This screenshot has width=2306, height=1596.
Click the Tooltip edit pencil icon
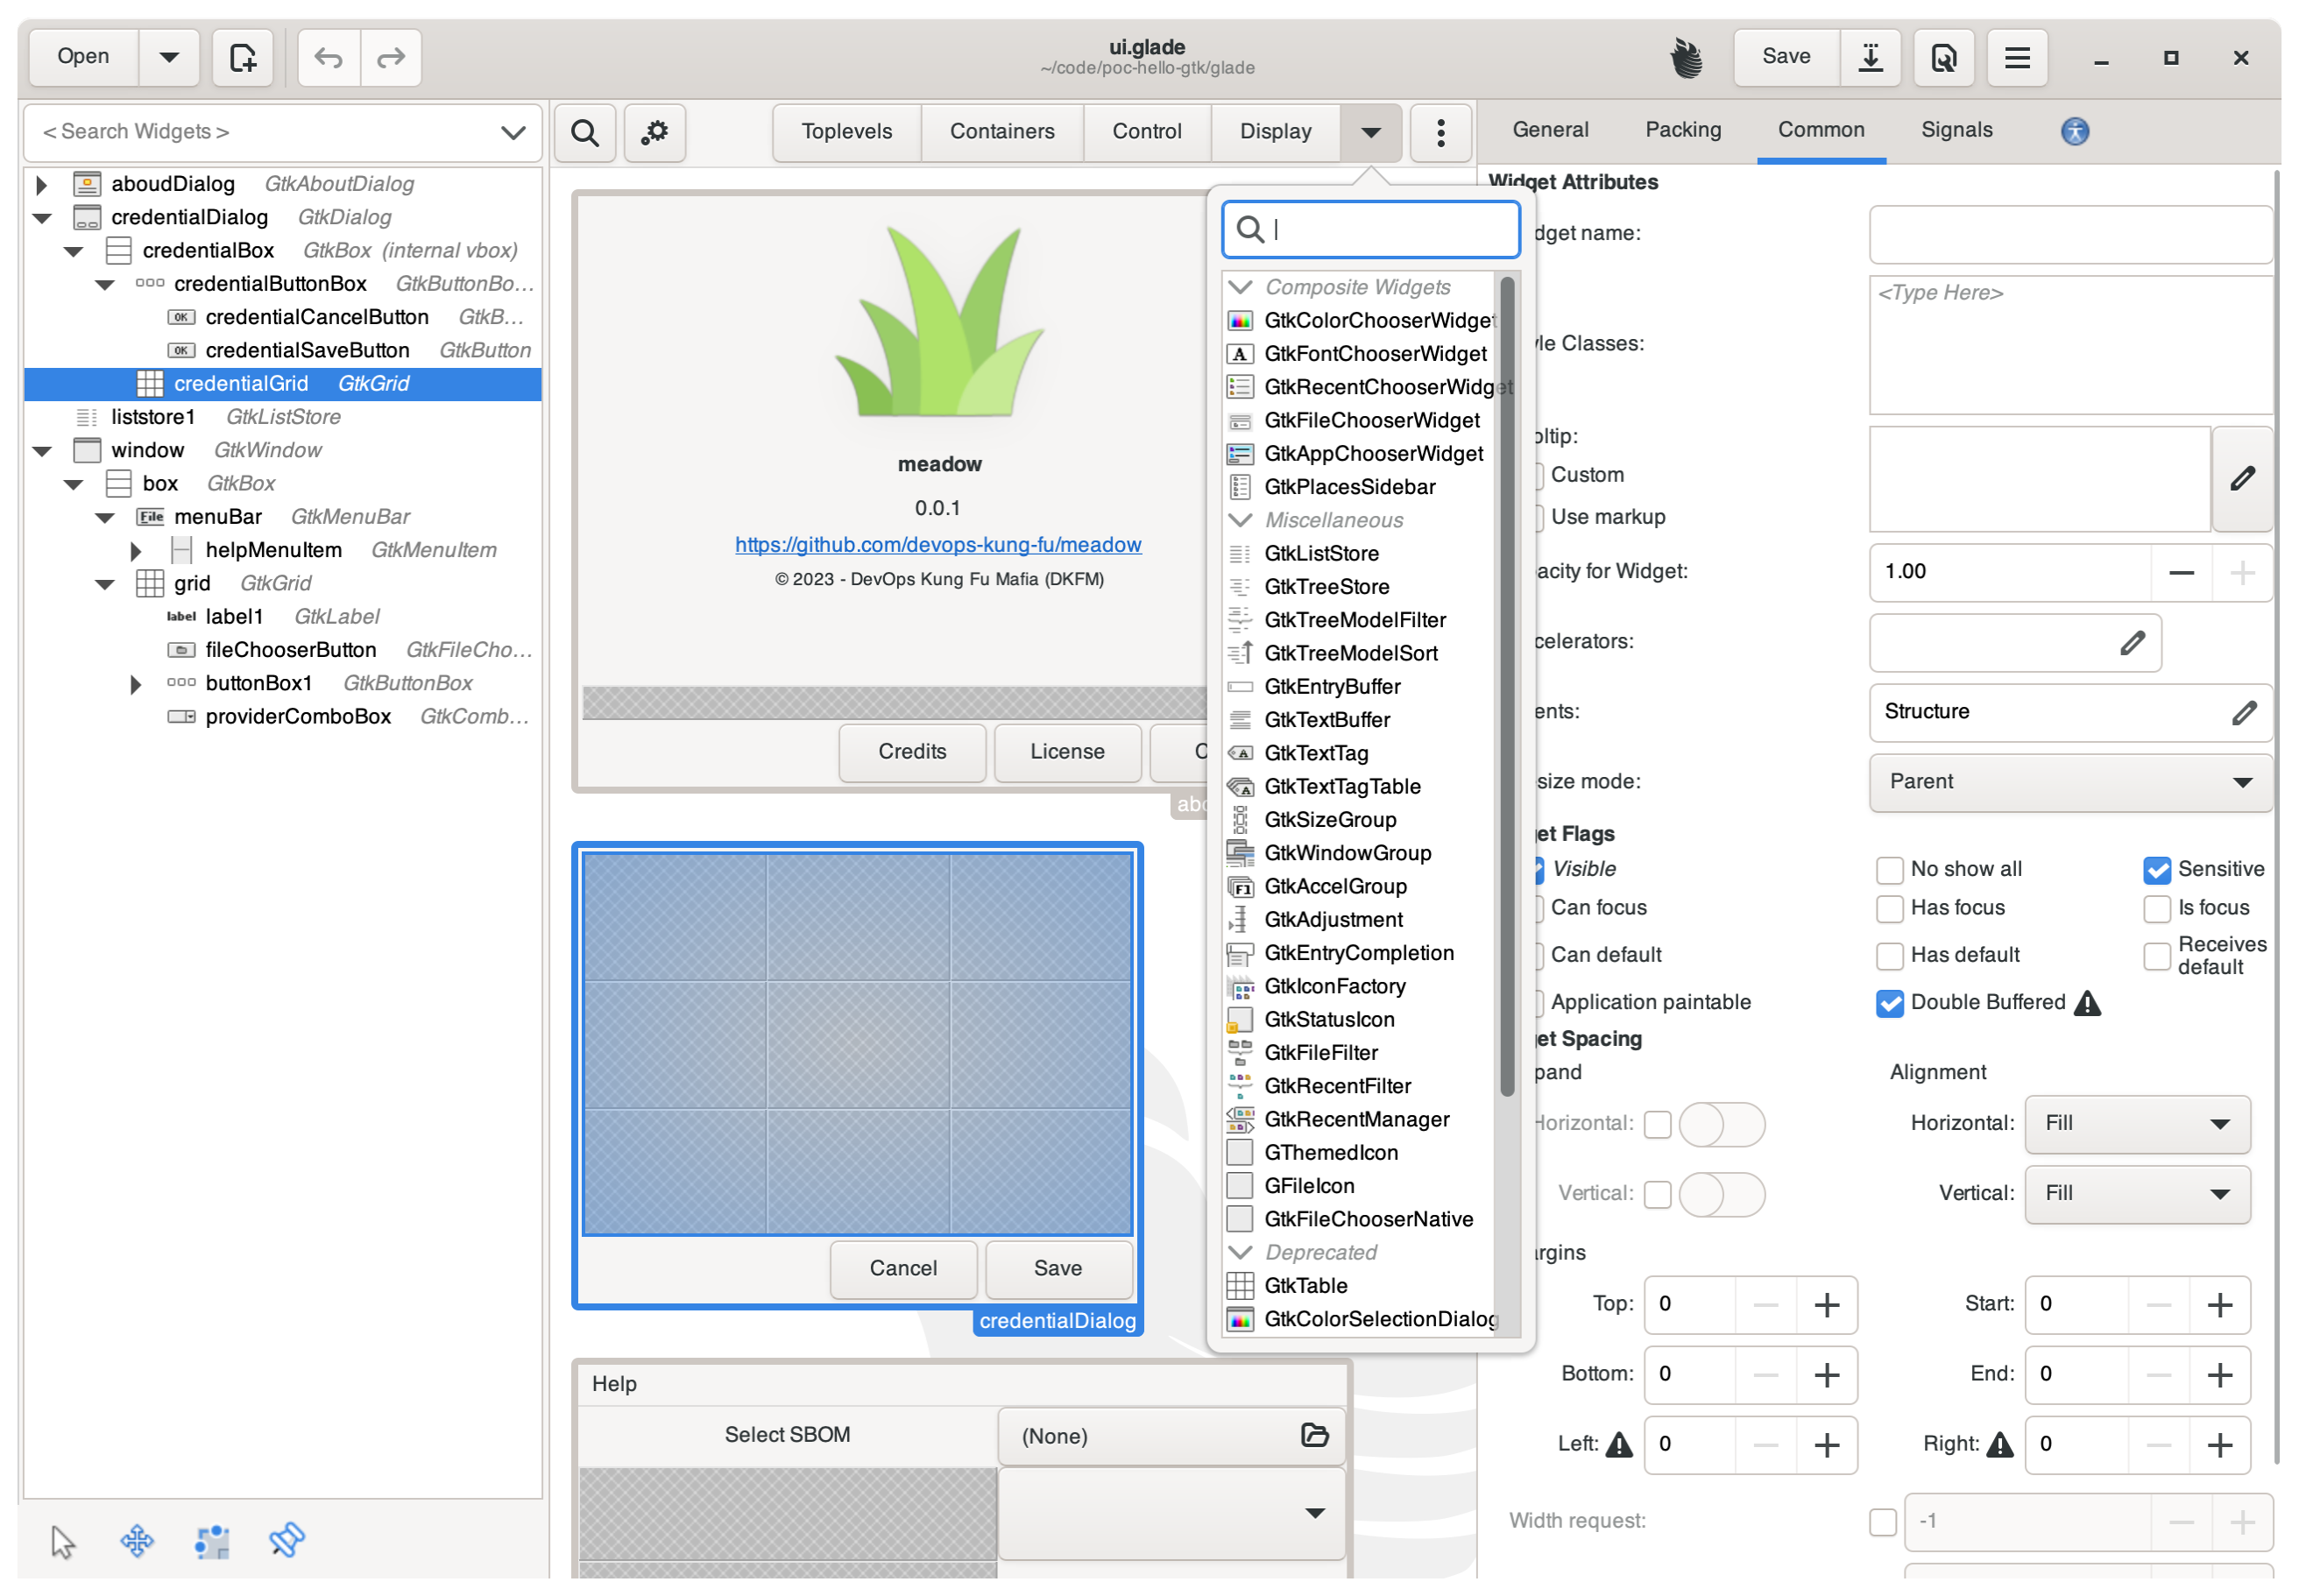pyautogui.click(x=2241, y=478)
